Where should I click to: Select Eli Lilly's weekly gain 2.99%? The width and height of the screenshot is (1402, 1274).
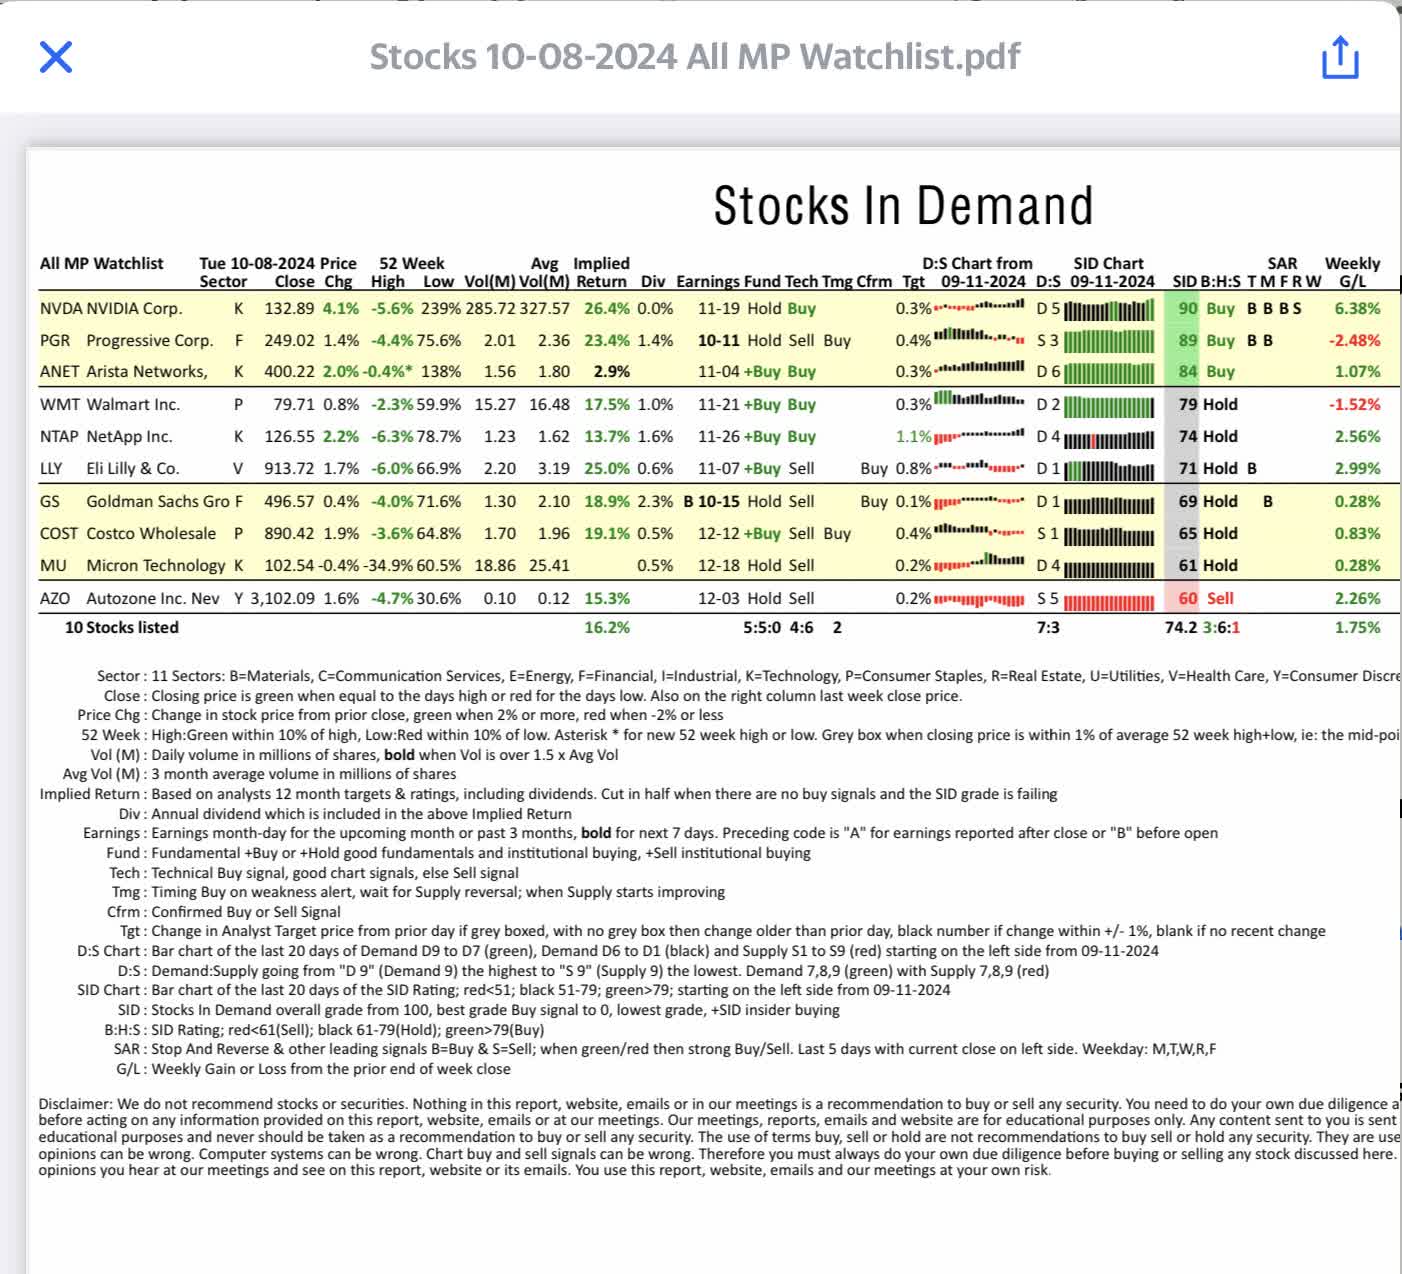1357,468
